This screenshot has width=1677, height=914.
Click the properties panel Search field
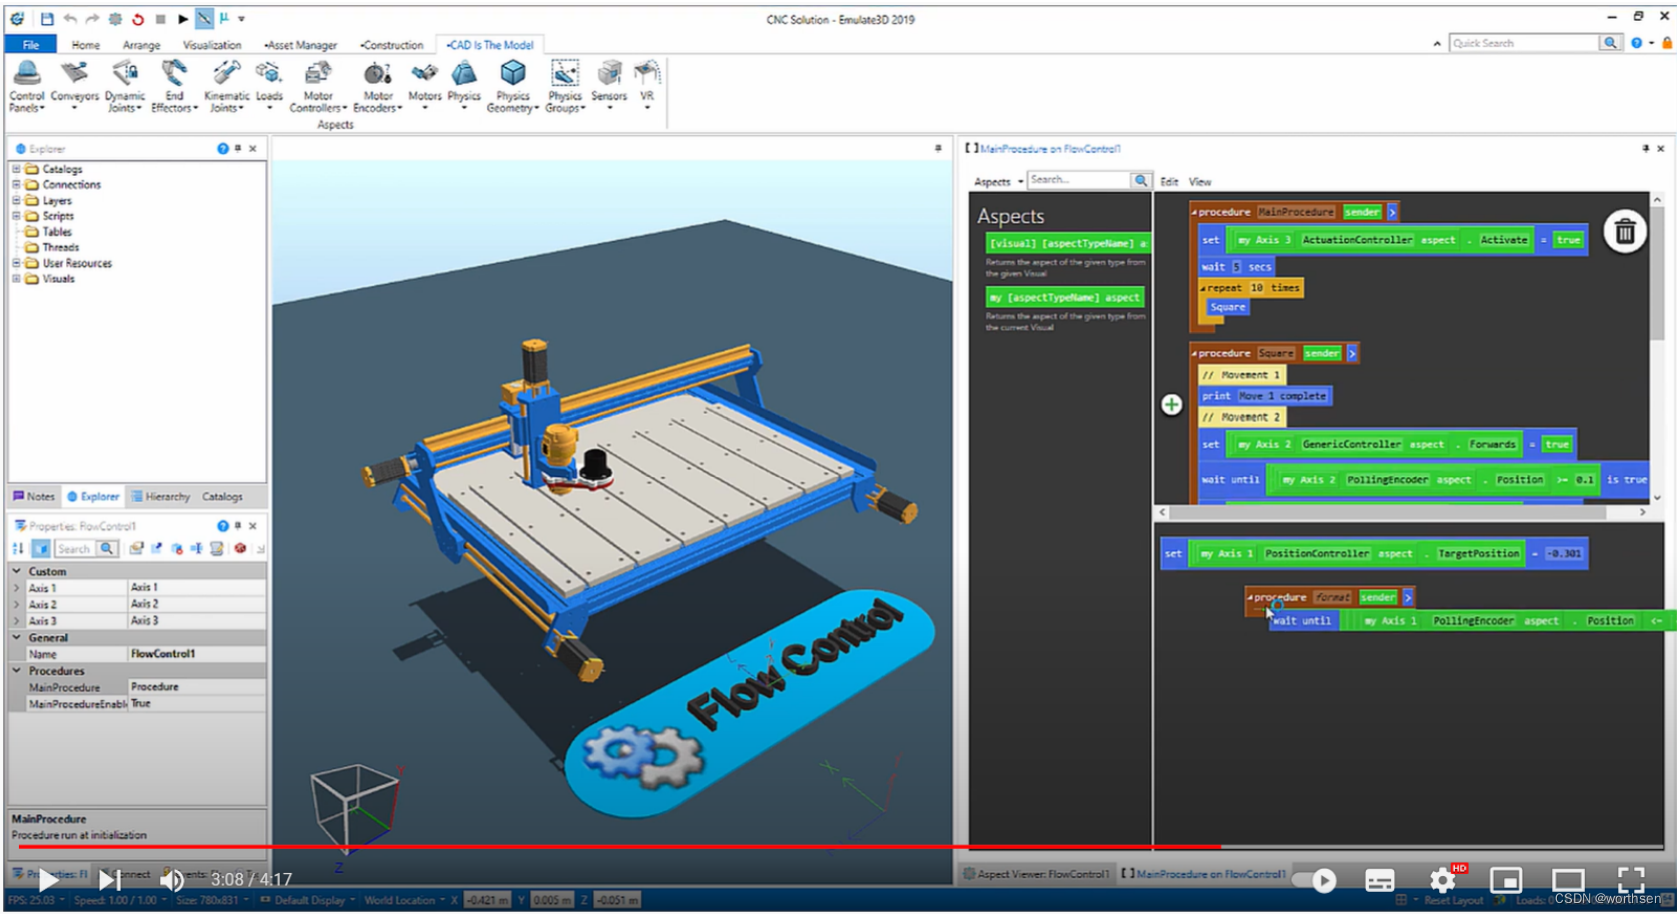click(x=74, y=548)
